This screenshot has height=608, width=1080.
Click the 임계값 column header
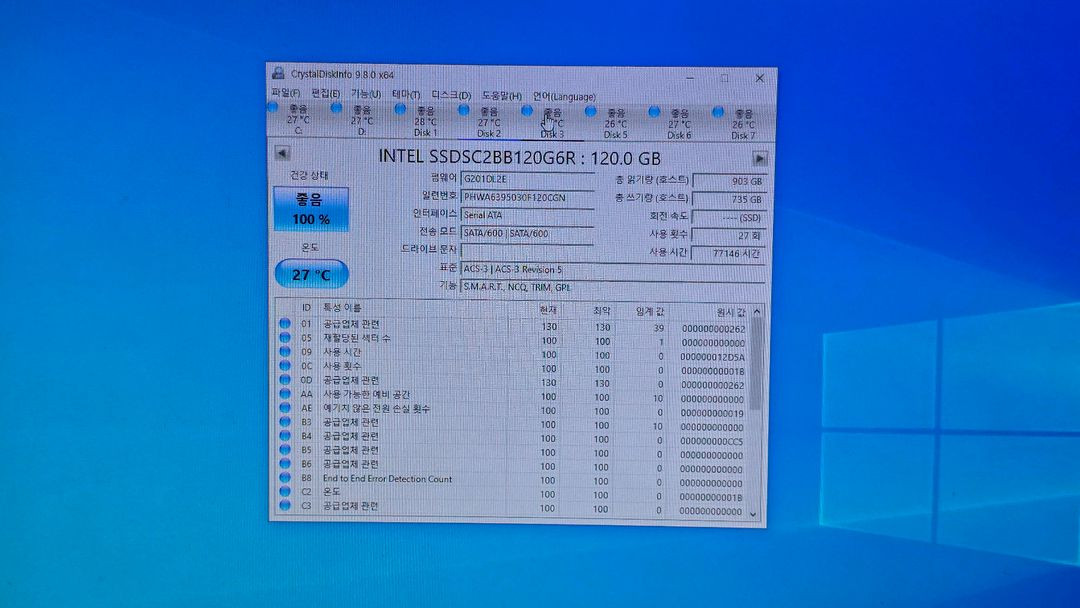tap(650, 312)
